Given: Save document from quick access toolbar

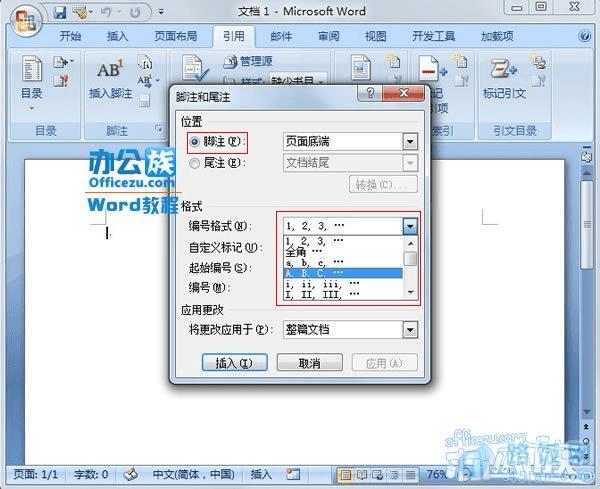Looking at the screenshot, I should click(x=60, y=12).
